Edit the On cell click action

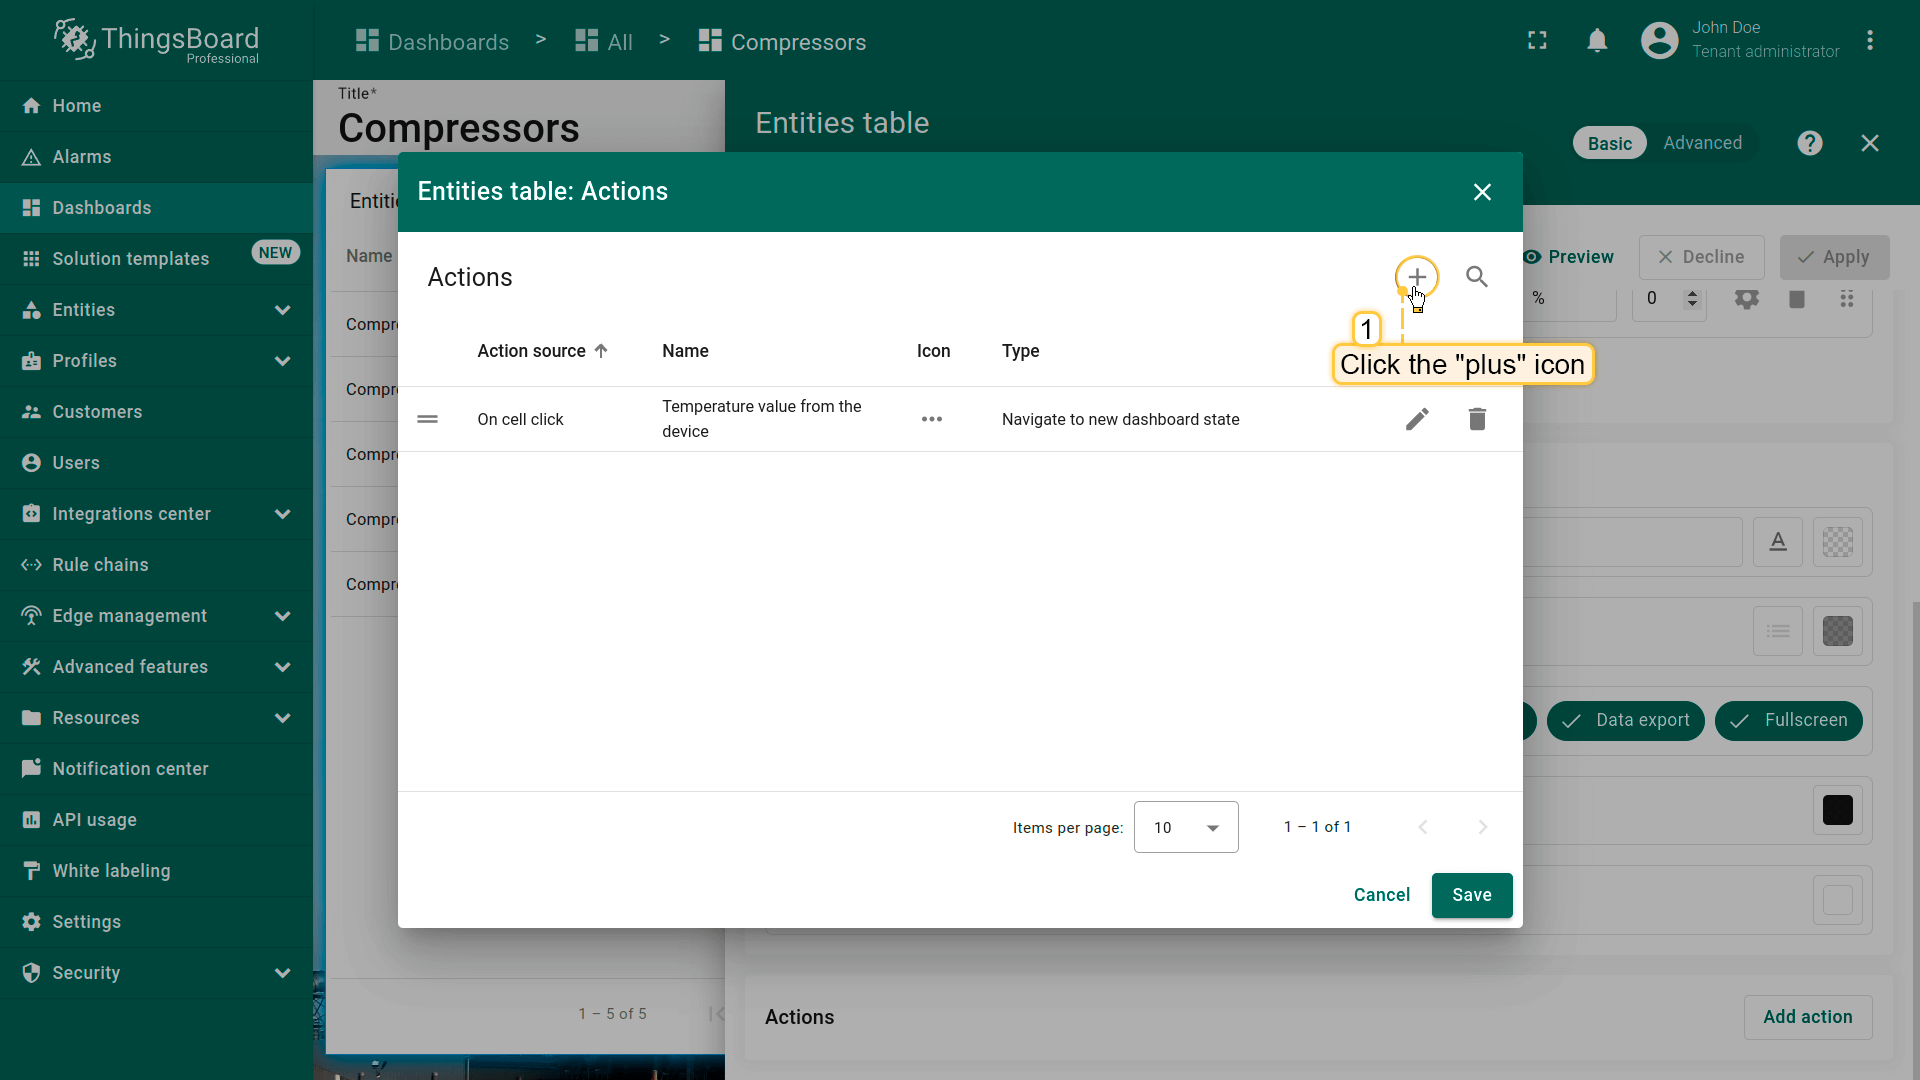pyautogui.click(x=1416, y=419)
